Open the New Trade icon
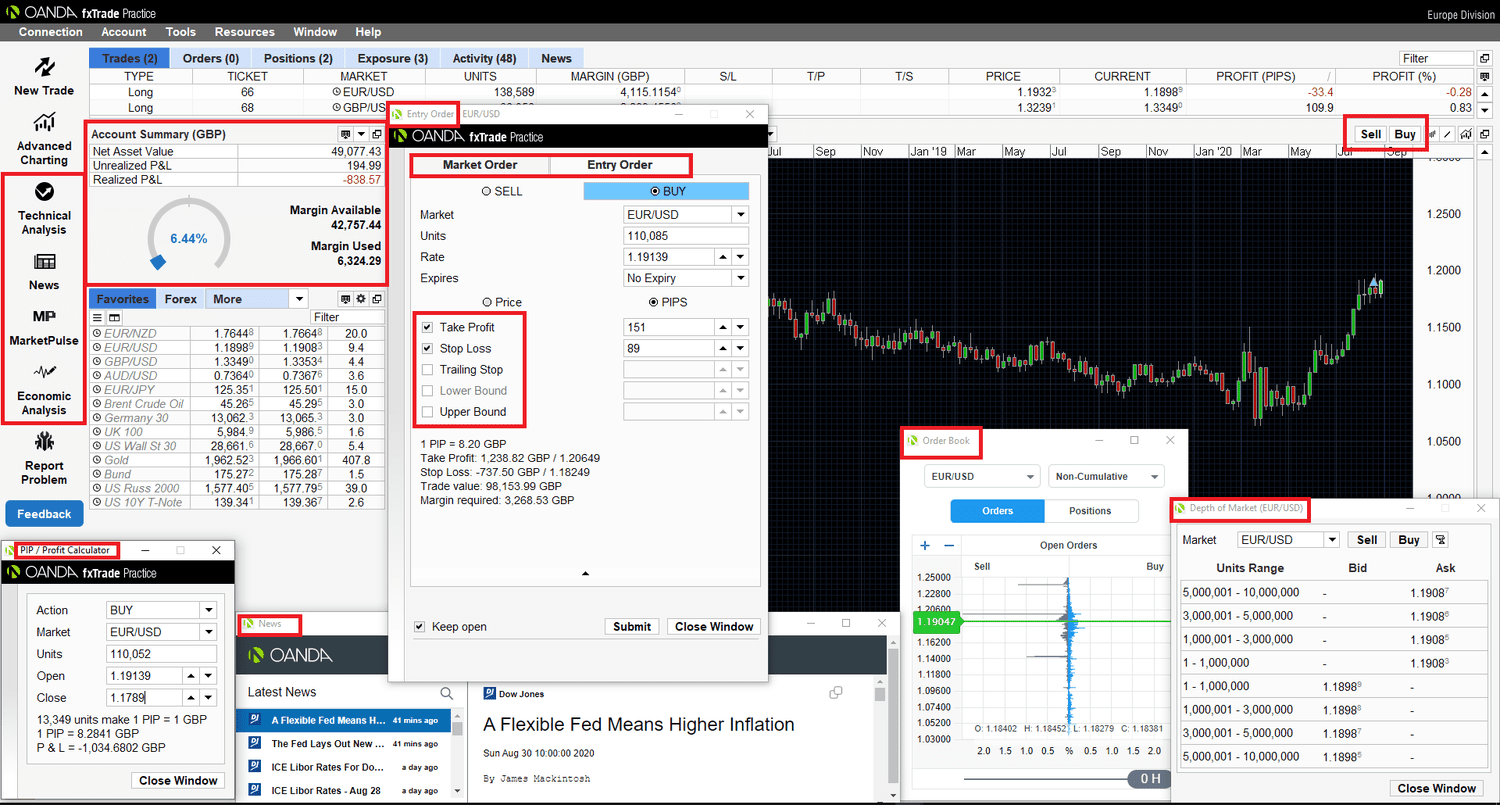 pos(44,68)
